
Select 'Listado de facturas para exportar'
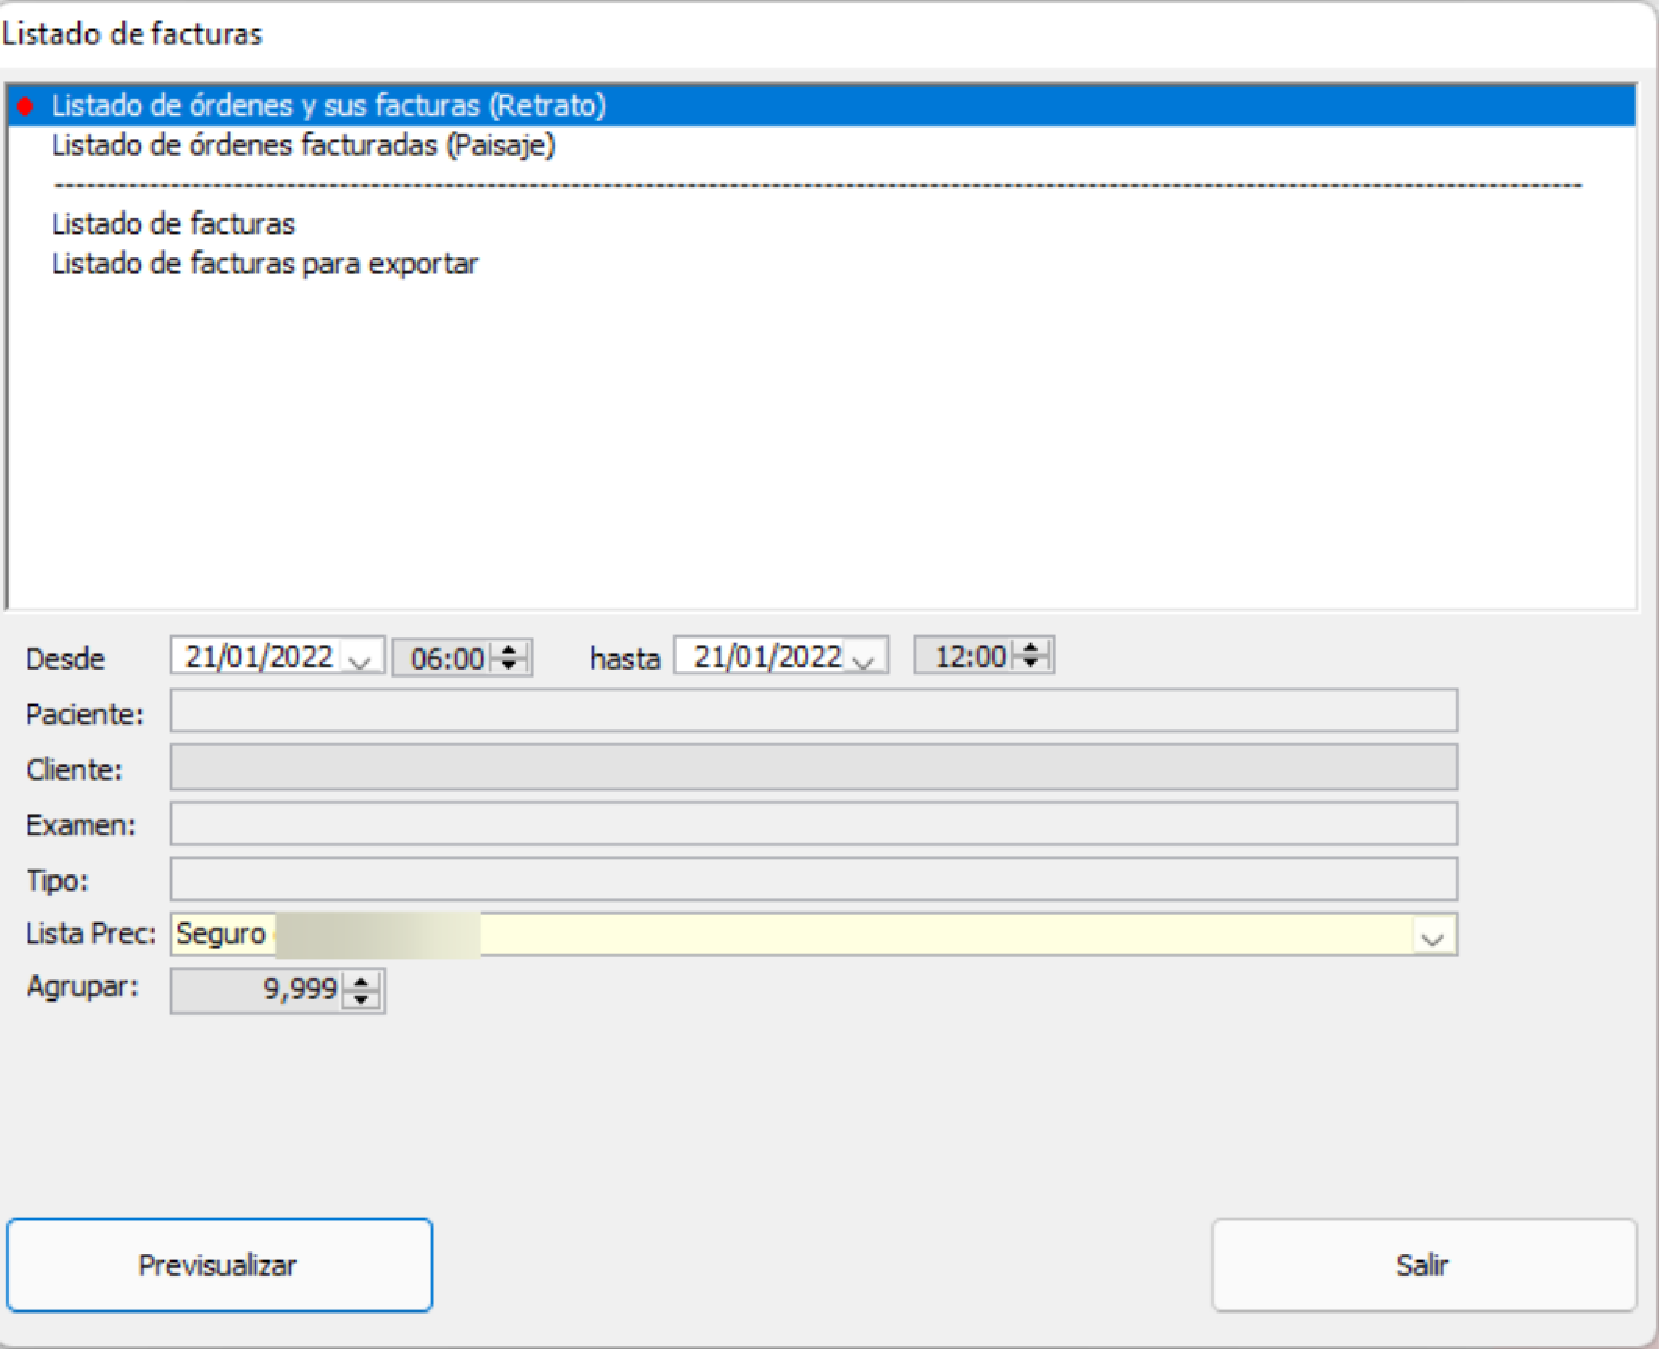coord(265,264)
